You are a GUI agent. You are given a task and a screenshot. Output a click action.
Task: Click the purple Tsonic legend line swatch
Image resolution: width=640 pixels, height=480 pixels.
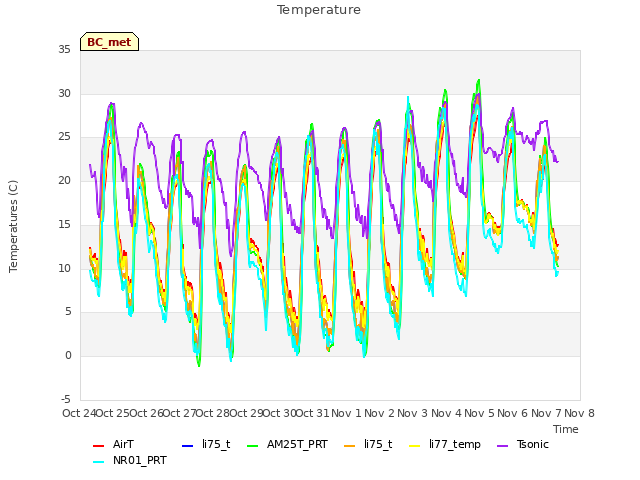pyautogui.click(x=503, y=445)
